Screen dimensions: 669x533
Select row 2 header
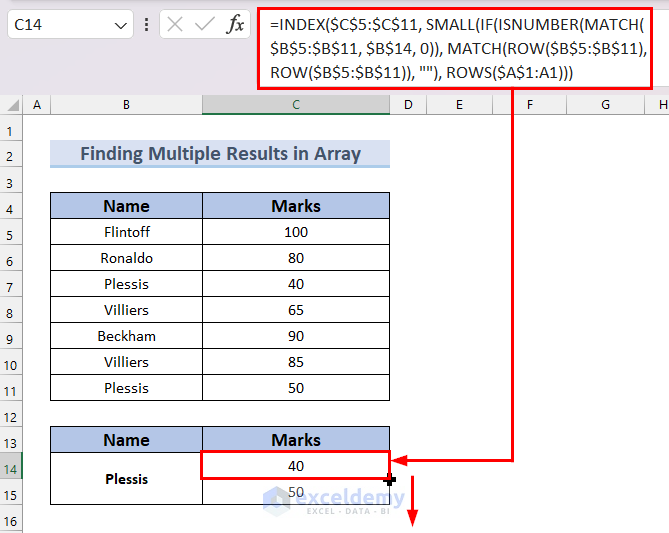tap(11, 156)
